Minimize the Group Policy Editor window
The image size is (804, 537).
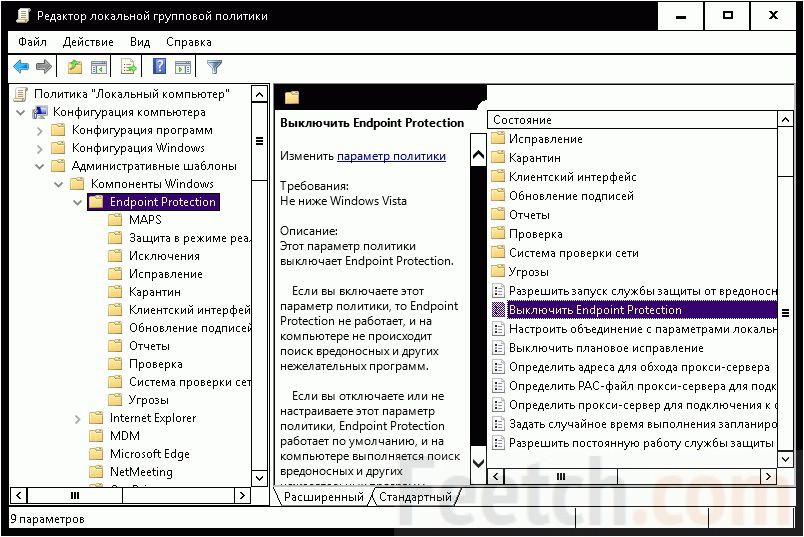click(x=680, y=16)
